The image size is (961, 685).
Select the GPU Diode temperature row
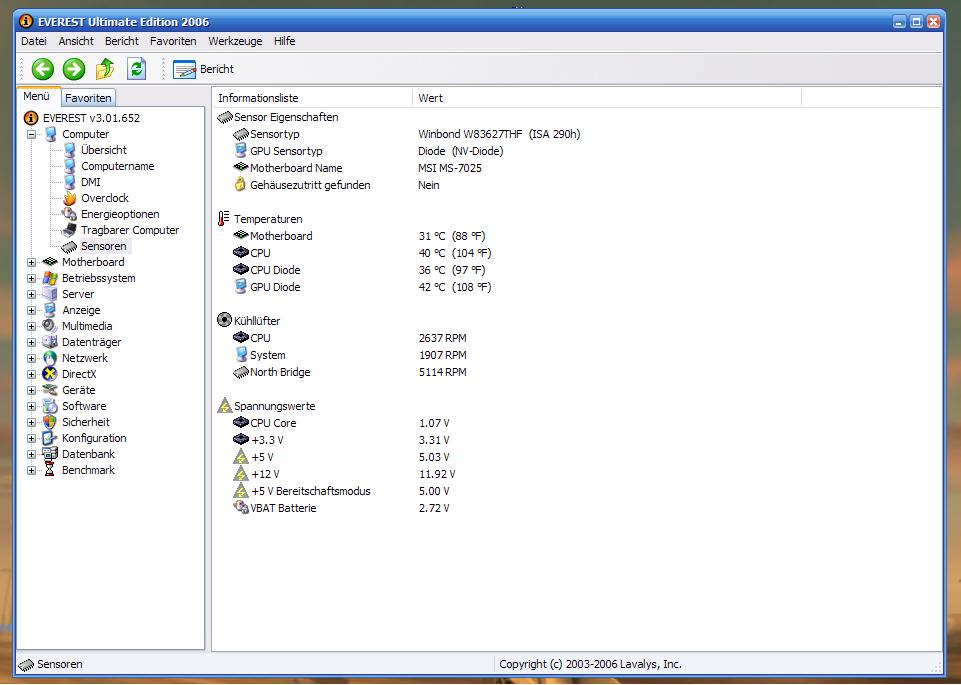coord(362,287)
